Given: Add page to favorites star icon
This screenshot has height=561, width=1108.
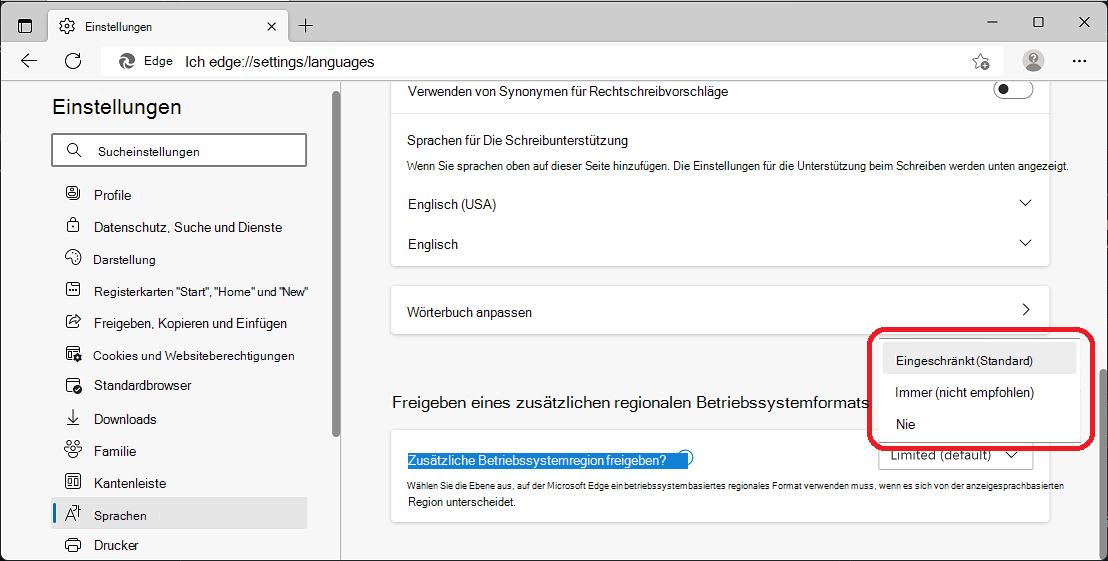Looking at the screenshot, I should 980,61.
